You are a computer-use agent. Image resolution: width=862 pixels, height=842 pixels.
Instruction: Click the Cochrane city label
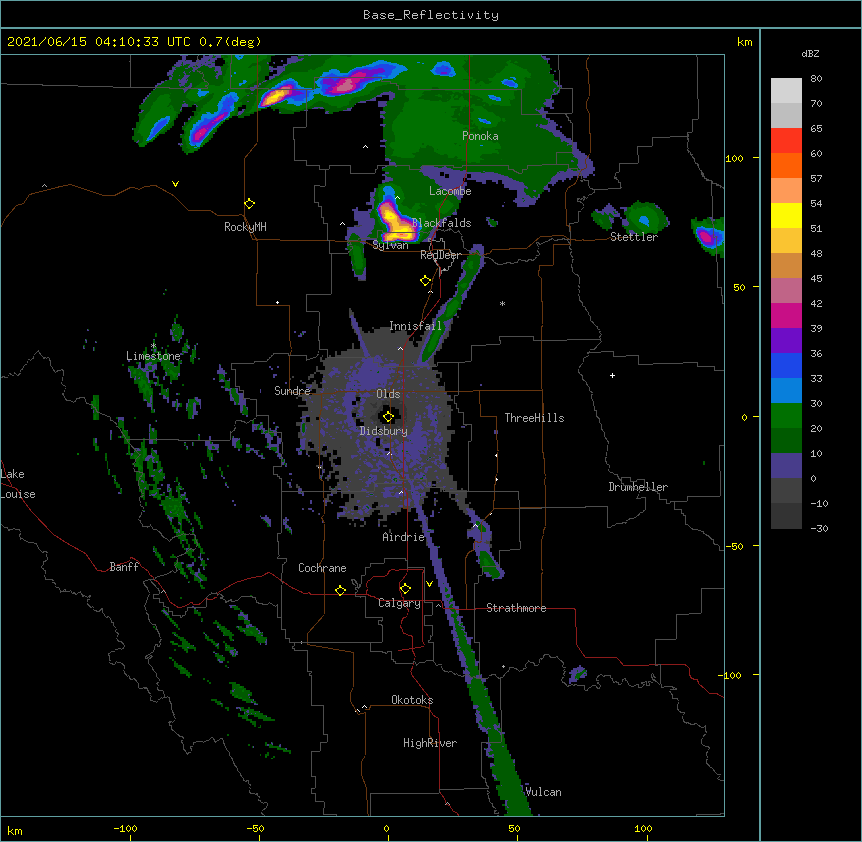coord(322,568)
